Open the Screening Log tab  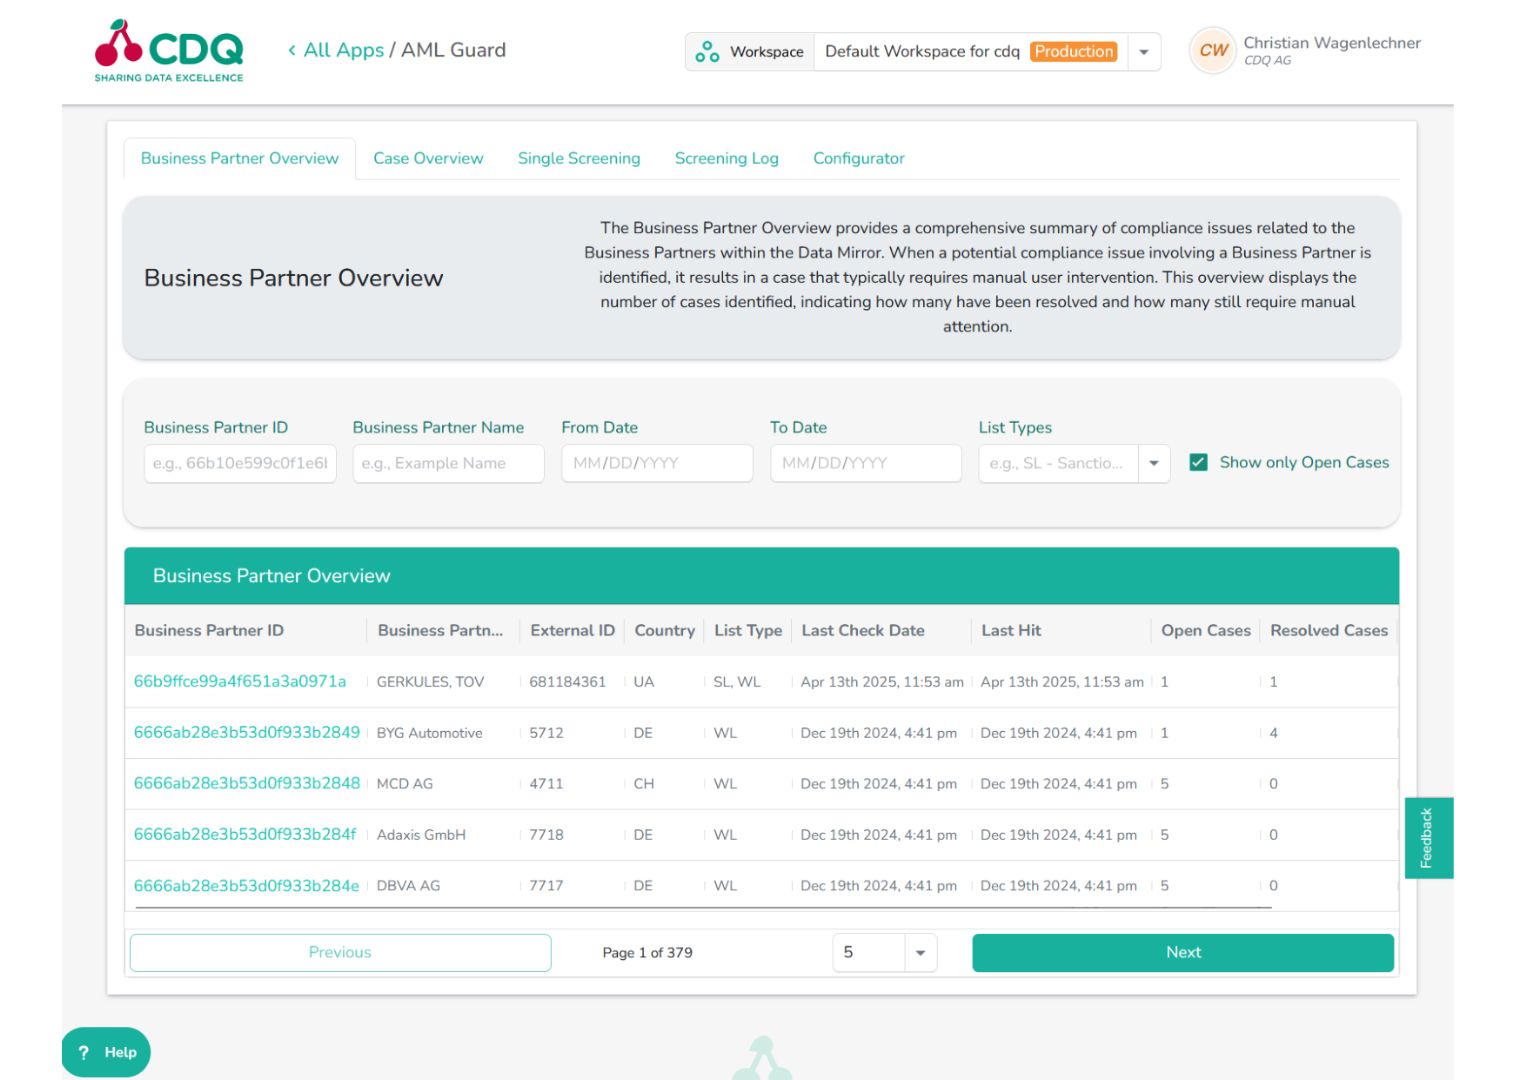[726, 158]
